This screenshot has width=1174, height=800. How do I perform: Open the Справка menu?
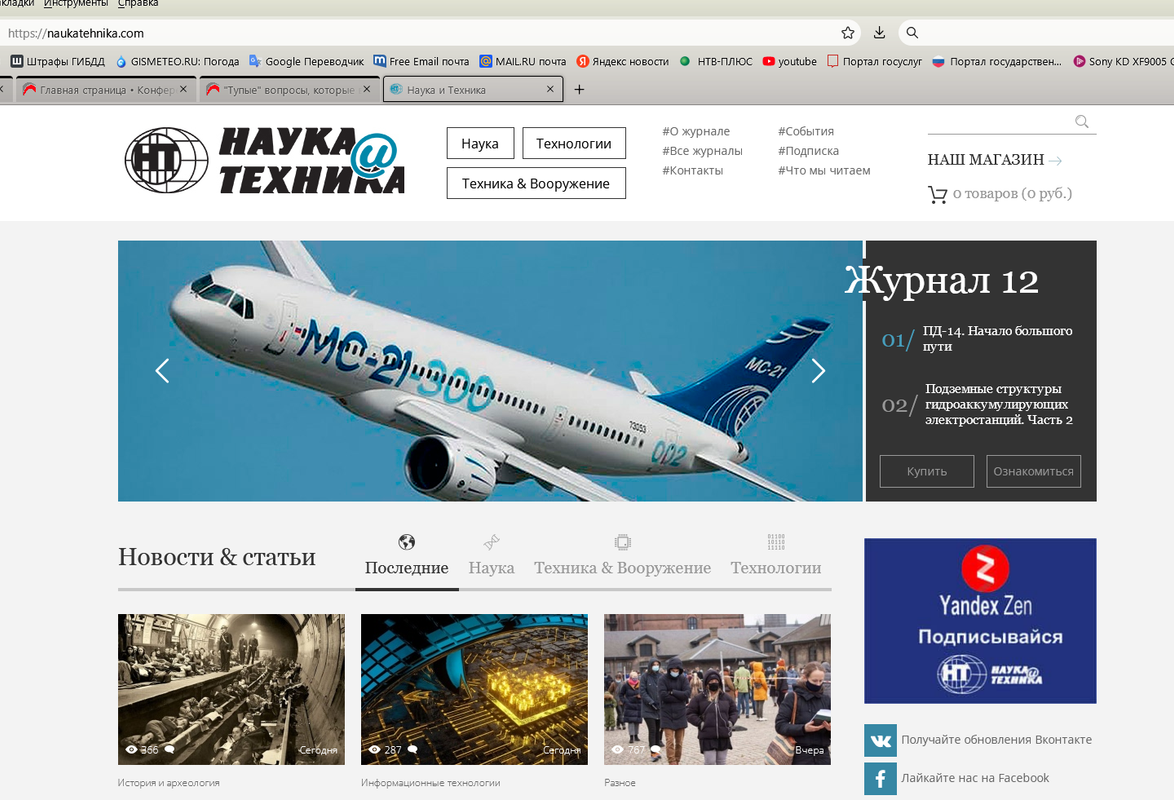coord(138,4)
